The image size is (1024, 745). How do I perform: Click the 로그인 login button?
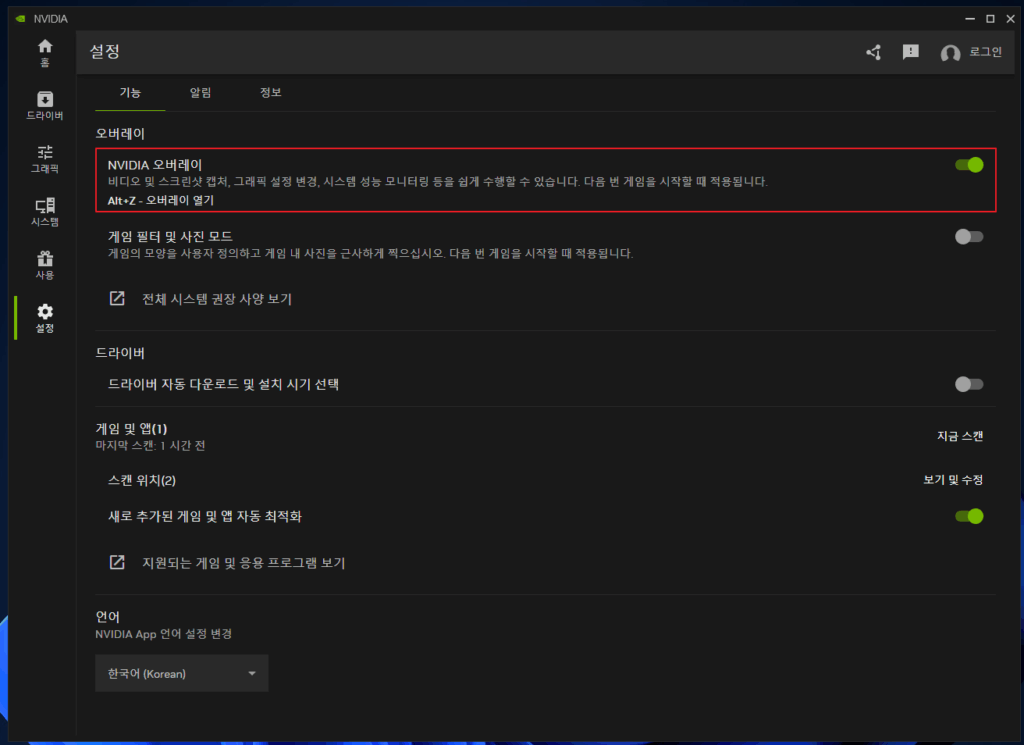click(985, 52)
